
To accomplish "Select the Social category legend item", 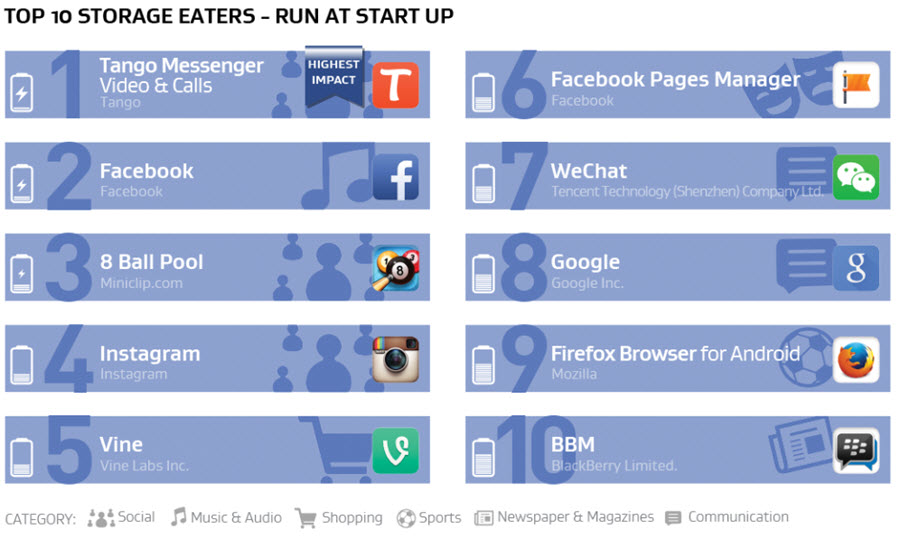I will point(121,517).
